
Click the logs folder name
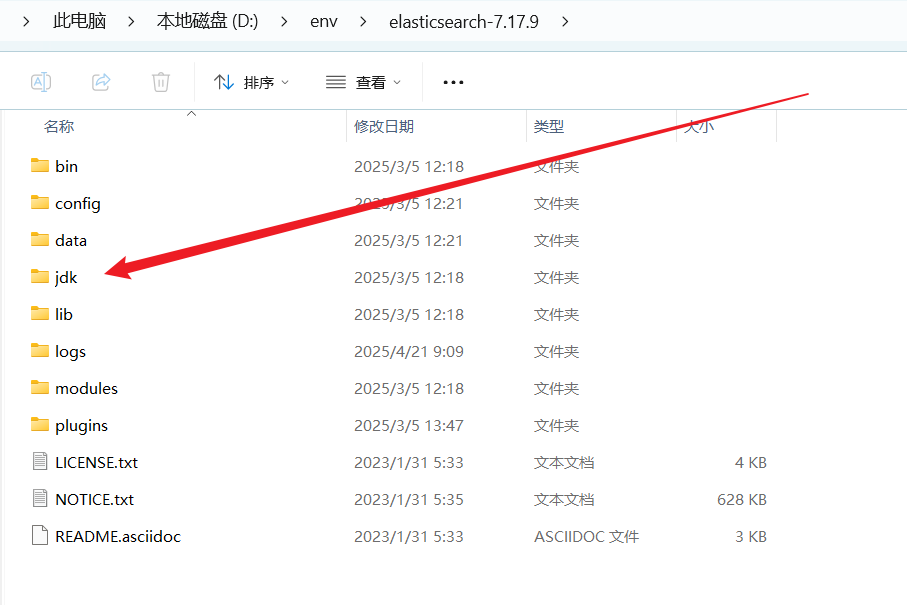click(x=70, y=352)
